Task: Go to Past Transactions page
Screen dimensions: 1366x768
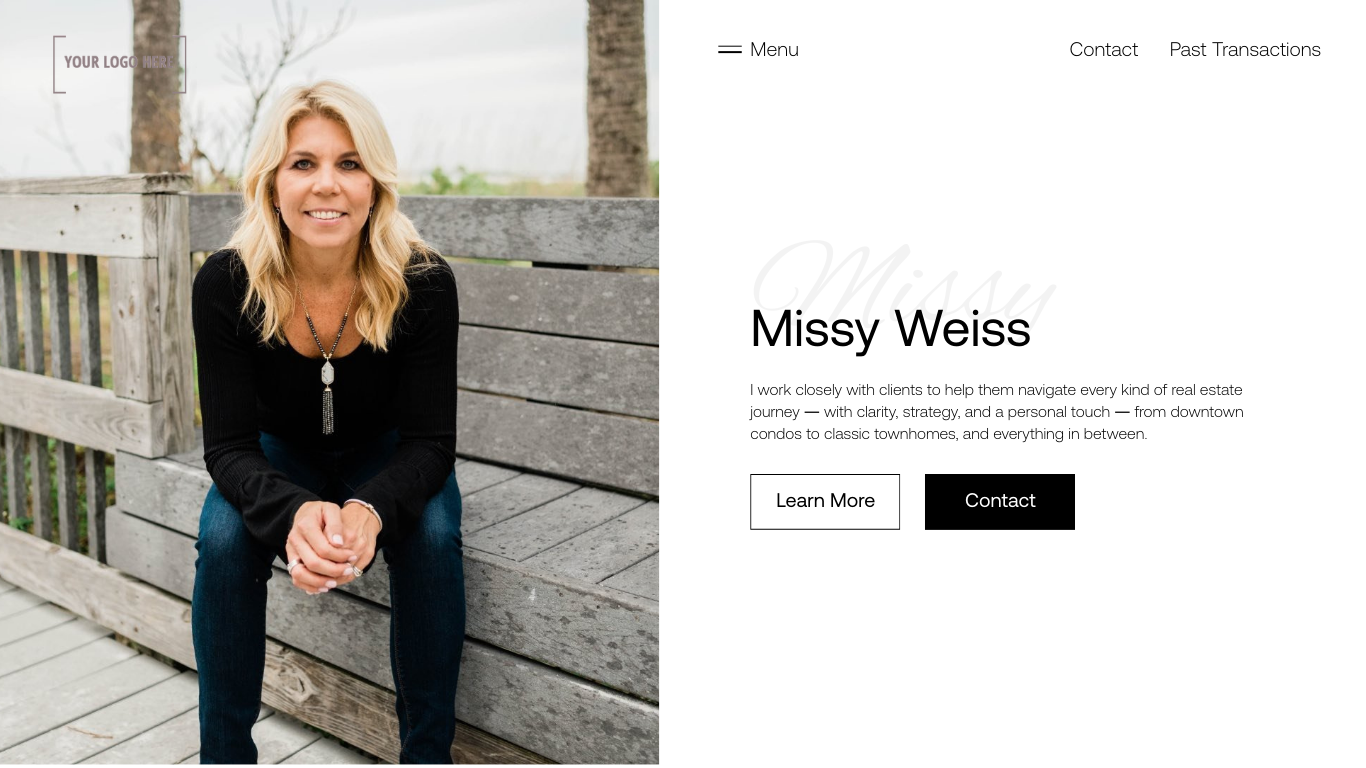Action: pyautogui.click(x=1245, y=49)
